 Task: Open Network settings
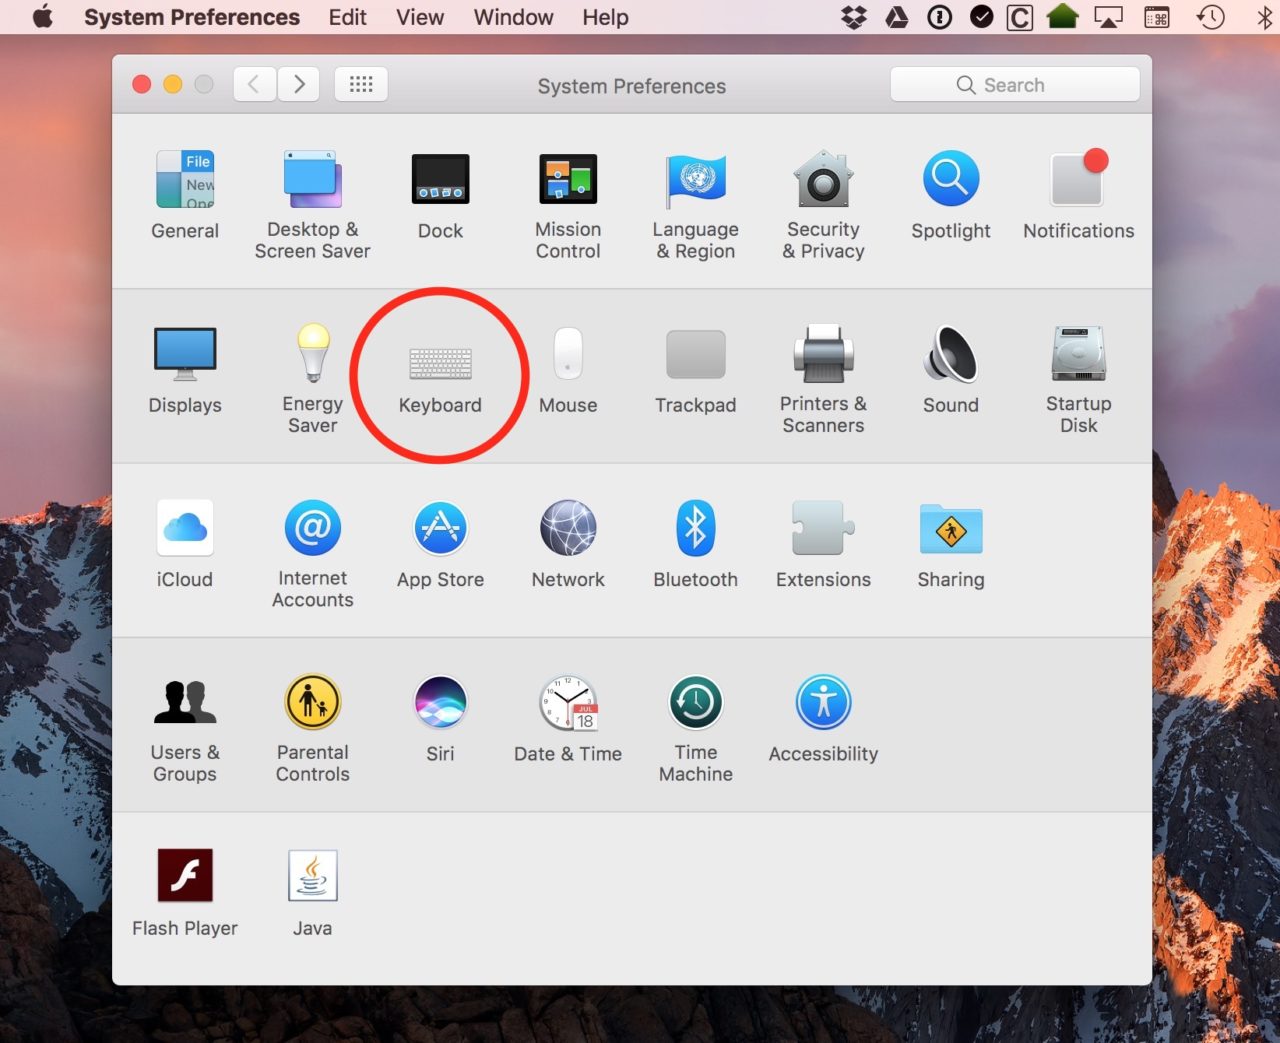coord(568,545)
